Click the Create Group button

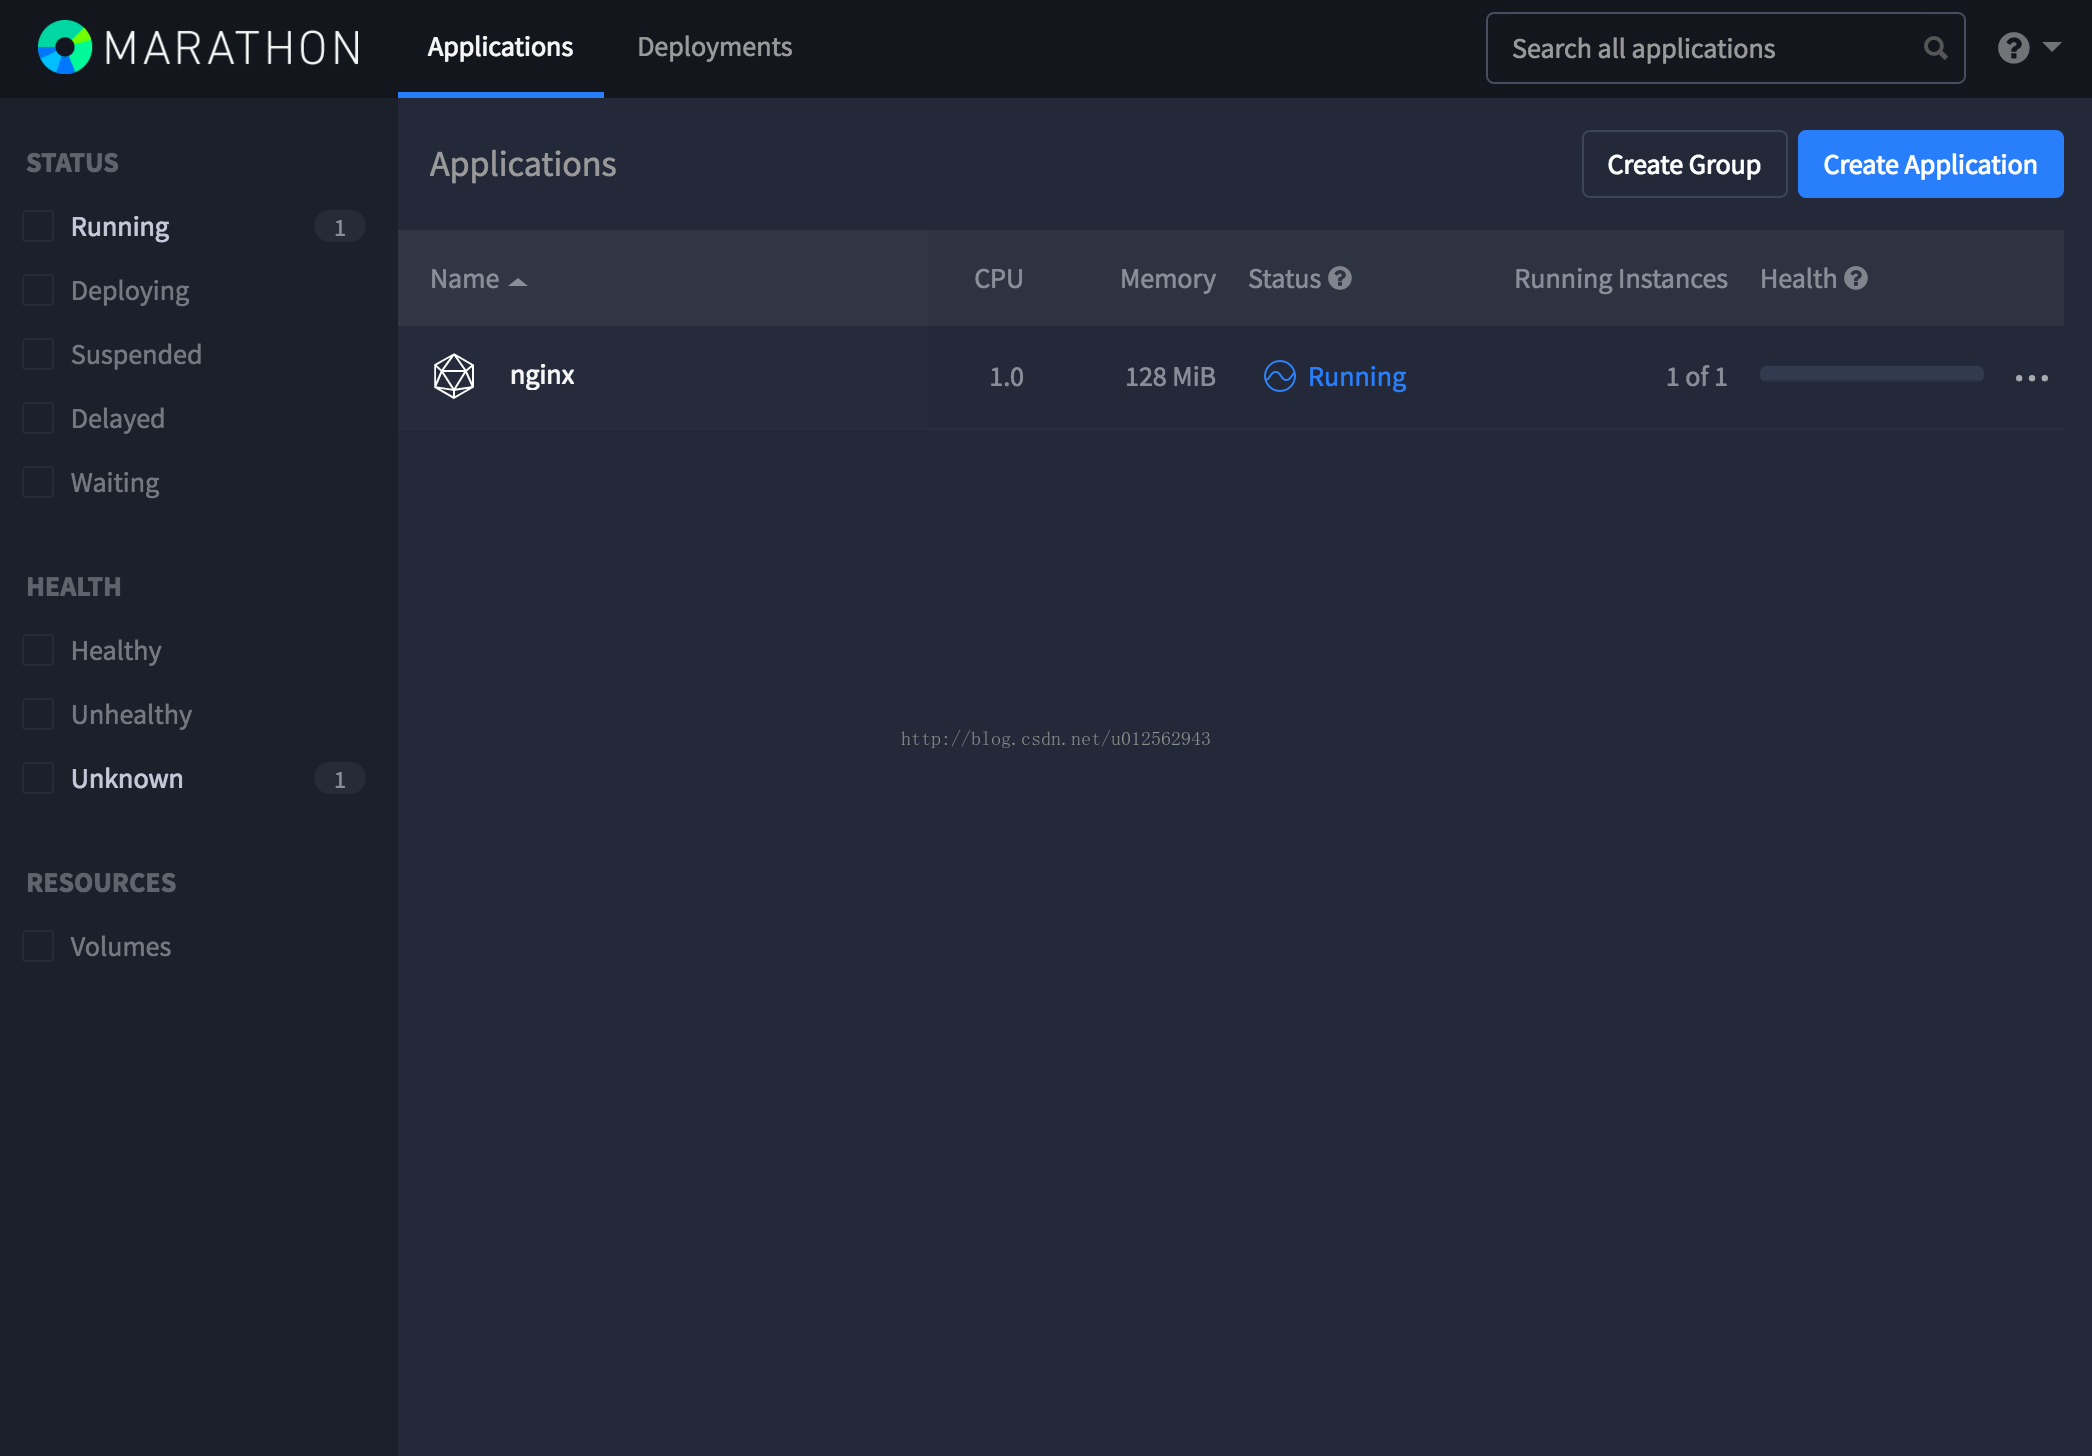(1684, 164)
